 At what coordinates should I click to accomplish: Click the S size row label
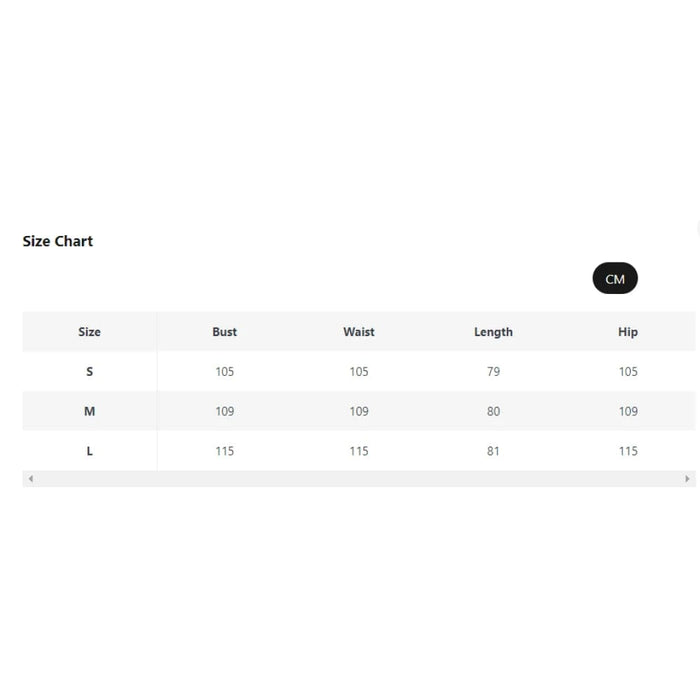(89, 372)
